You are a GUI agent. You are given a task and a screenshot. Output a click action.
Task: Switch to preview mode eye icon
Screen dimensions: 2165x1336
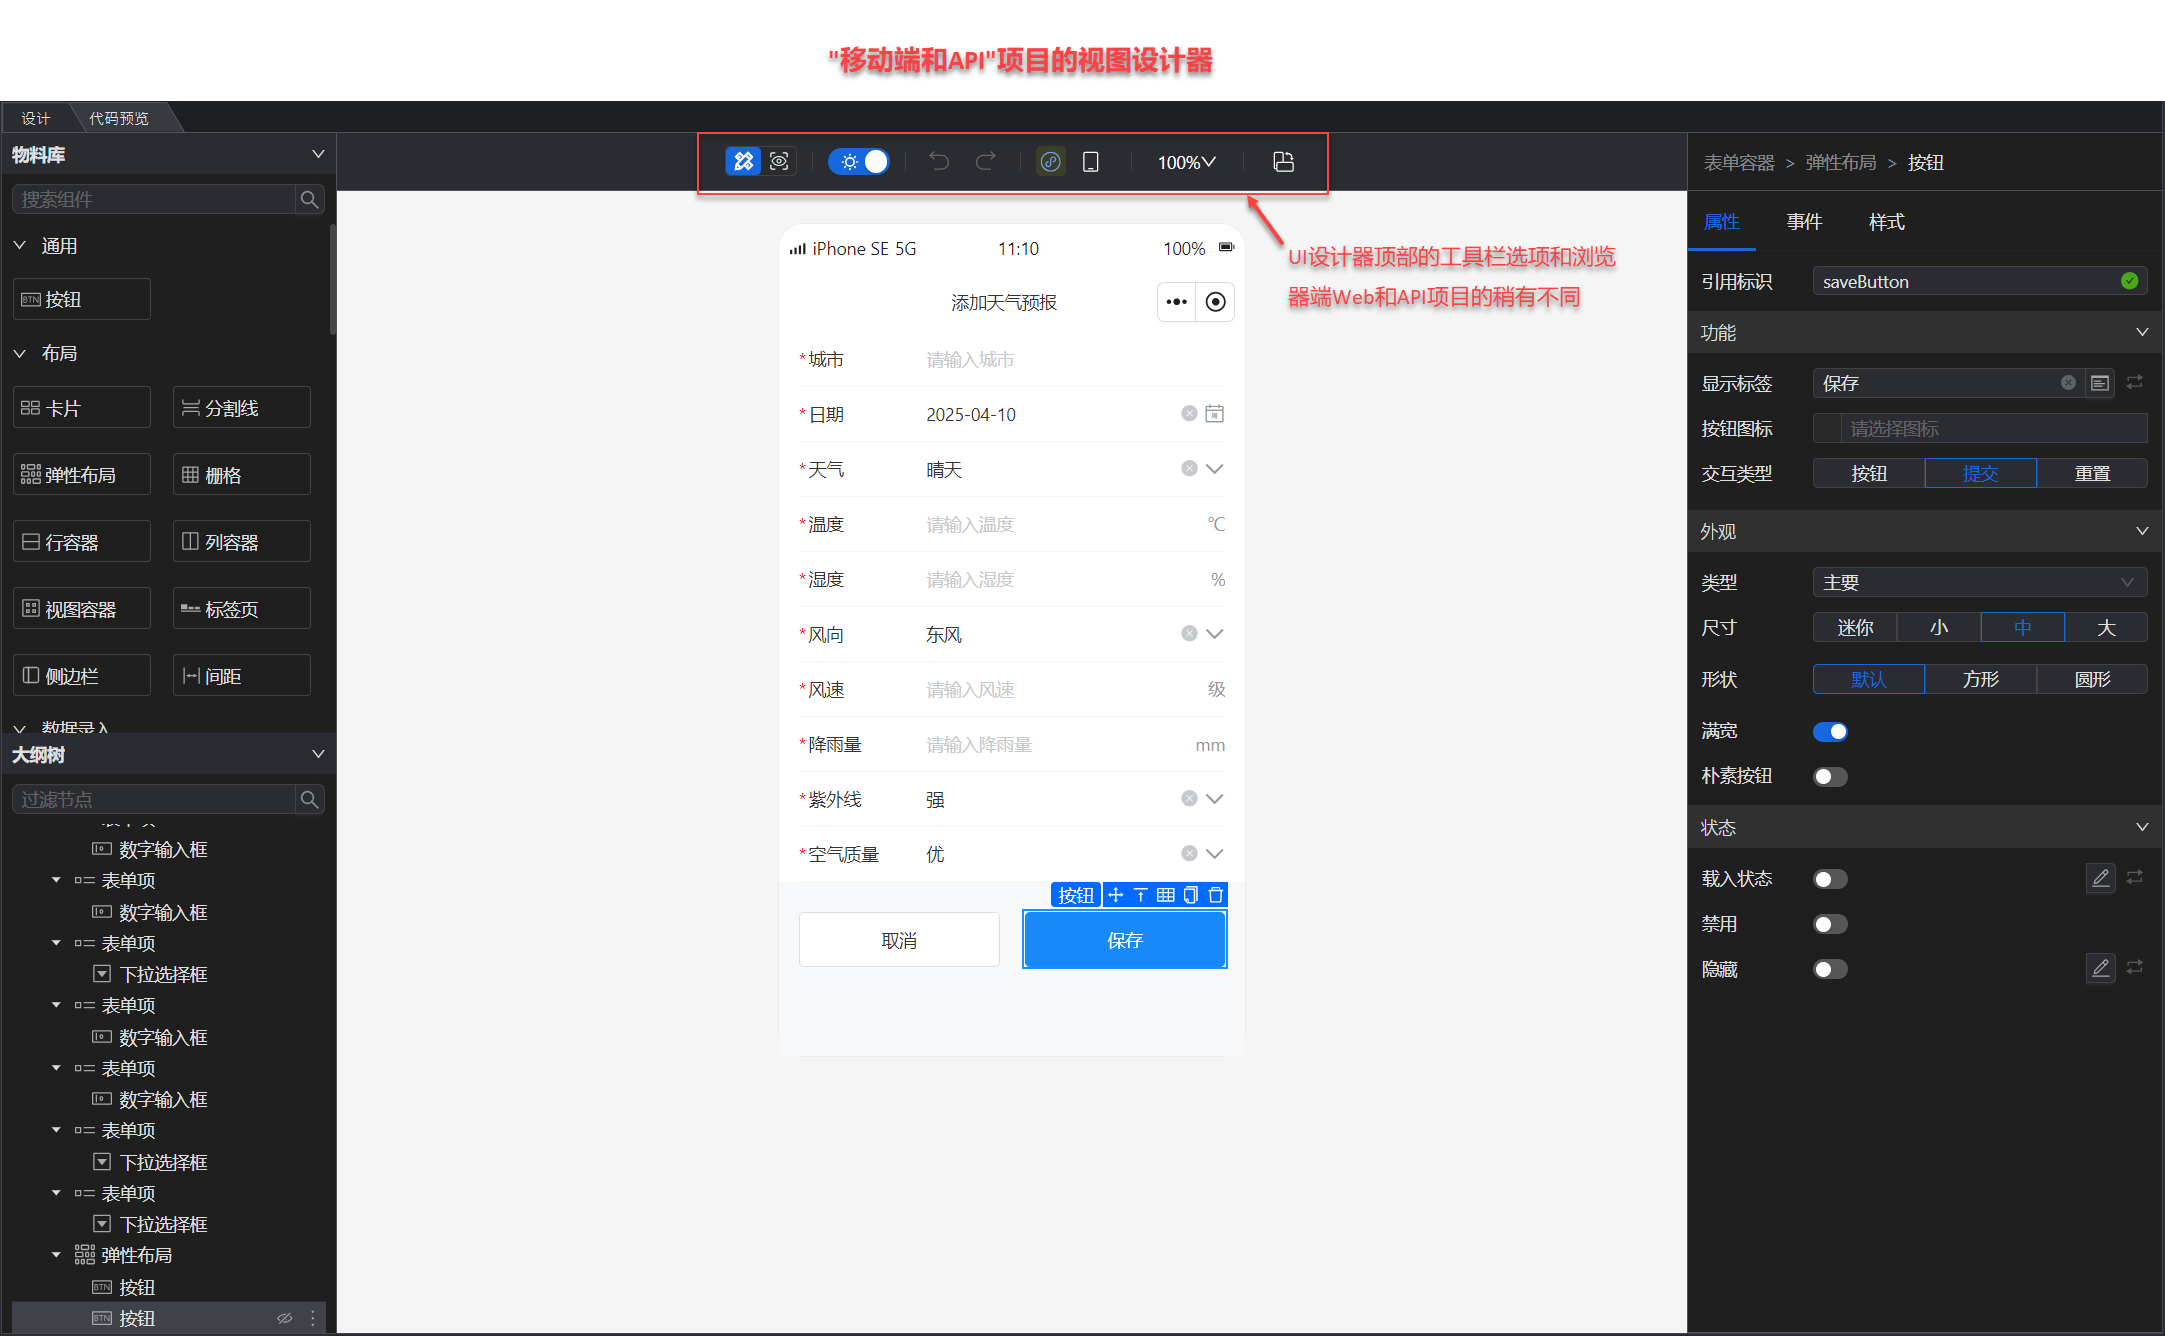pyautogui.click(x=779, y=161)
